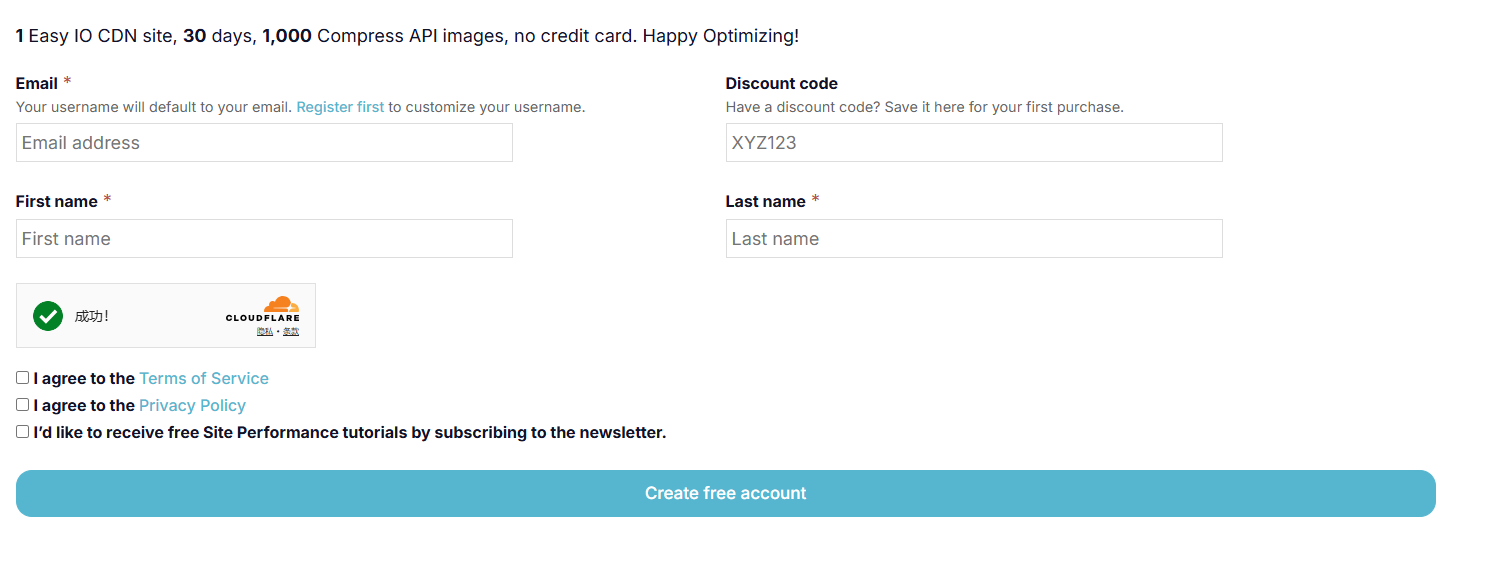Screen dimensions: 1488x566
Task: Click the Email field label
Action: tap(37, 83)
